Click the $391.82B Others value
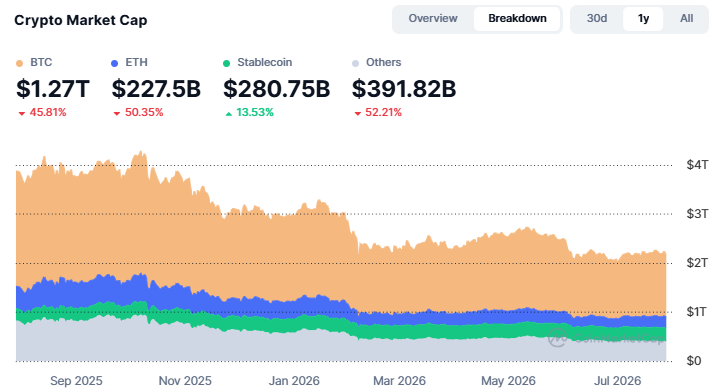This screenshot has height=390, width=727. click(404, 89)
